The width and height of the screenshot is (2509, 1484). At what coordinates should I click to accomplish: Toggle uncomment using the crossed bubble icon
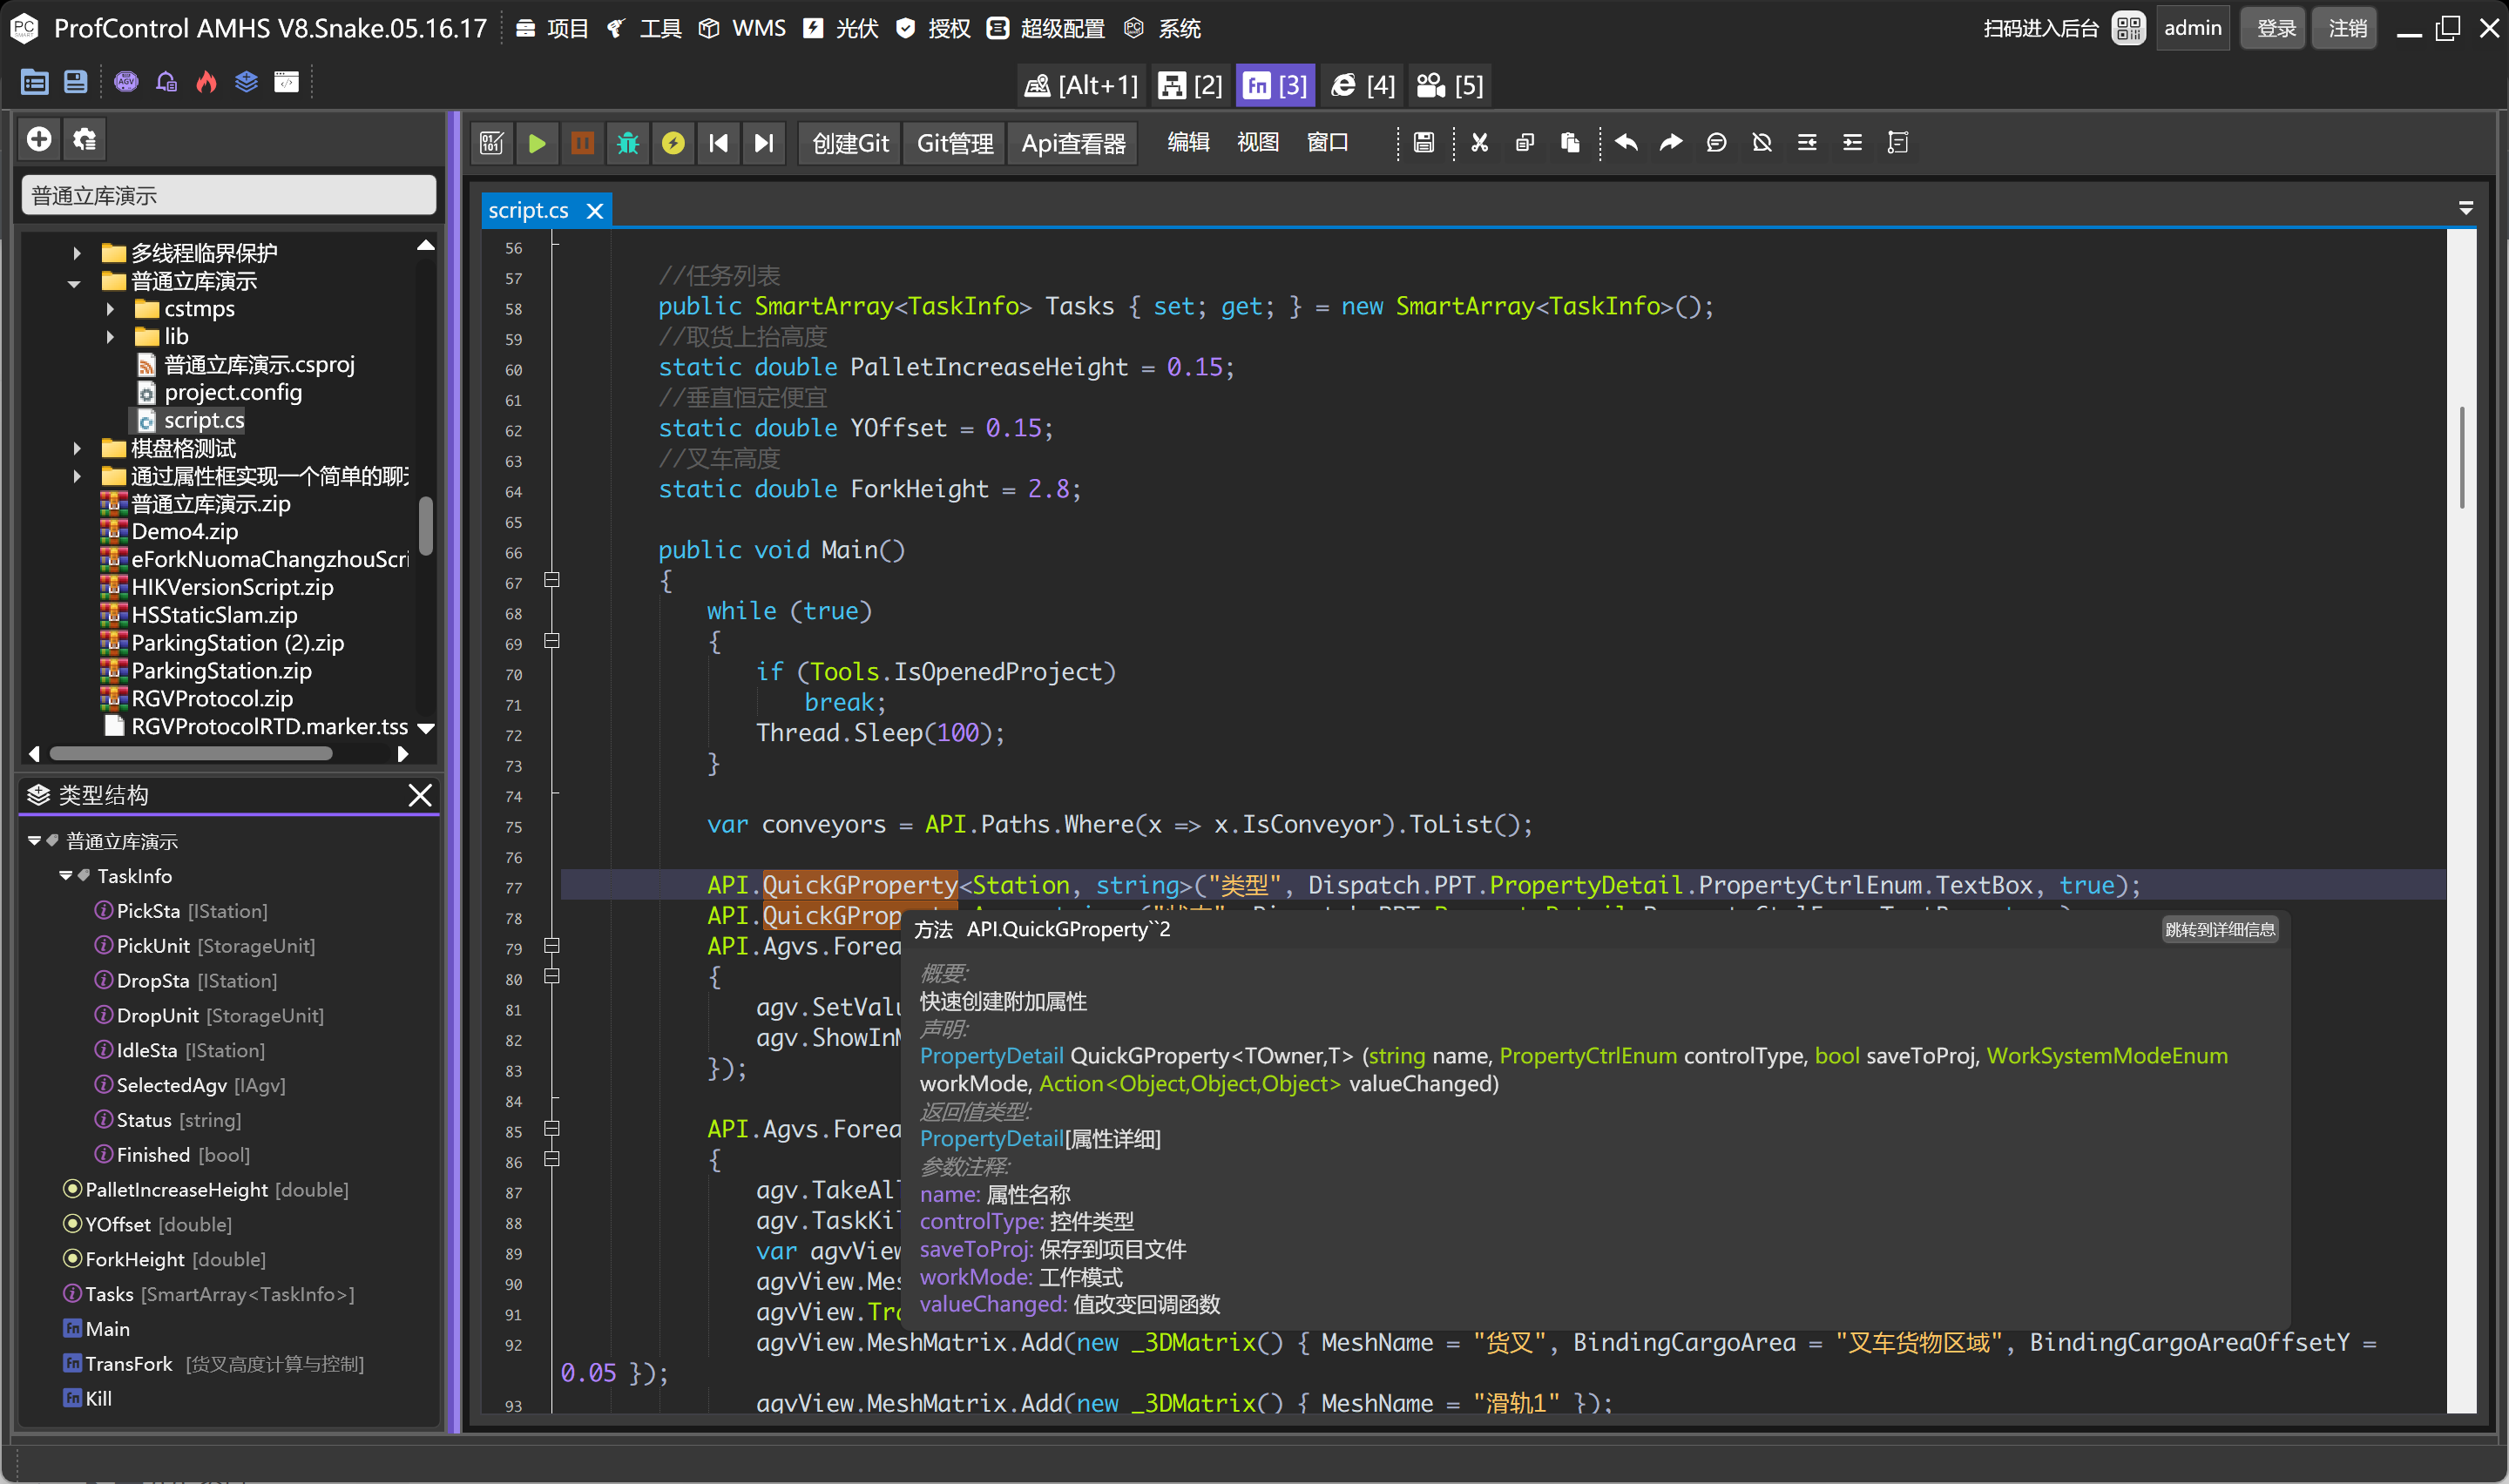point(1761,143)
